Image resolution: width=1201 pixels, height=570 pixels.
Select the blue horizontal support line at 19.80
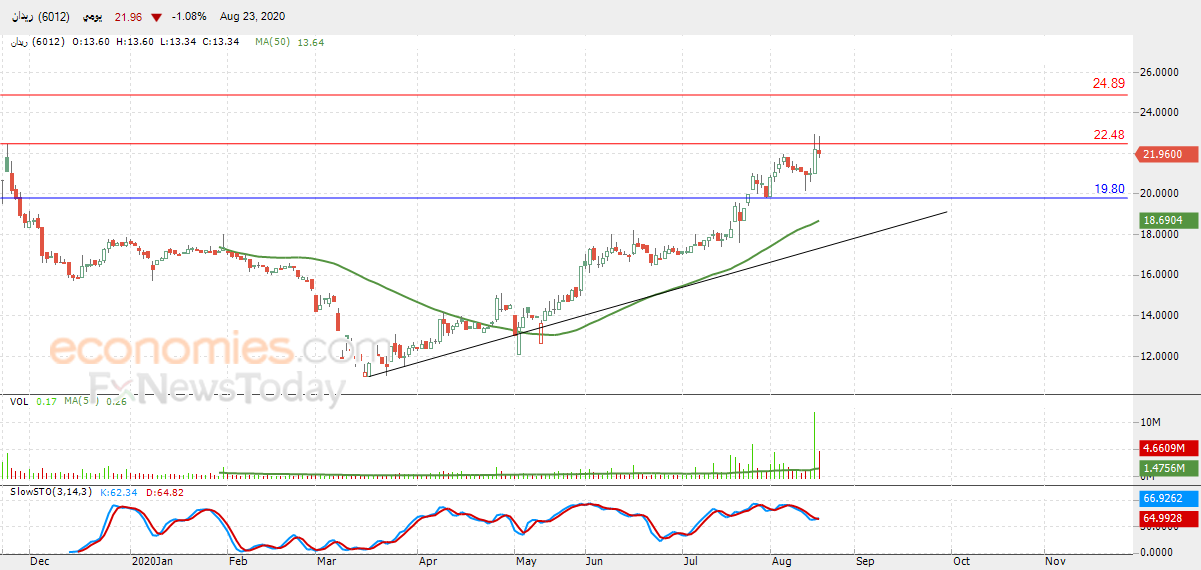tap(566, 198)
